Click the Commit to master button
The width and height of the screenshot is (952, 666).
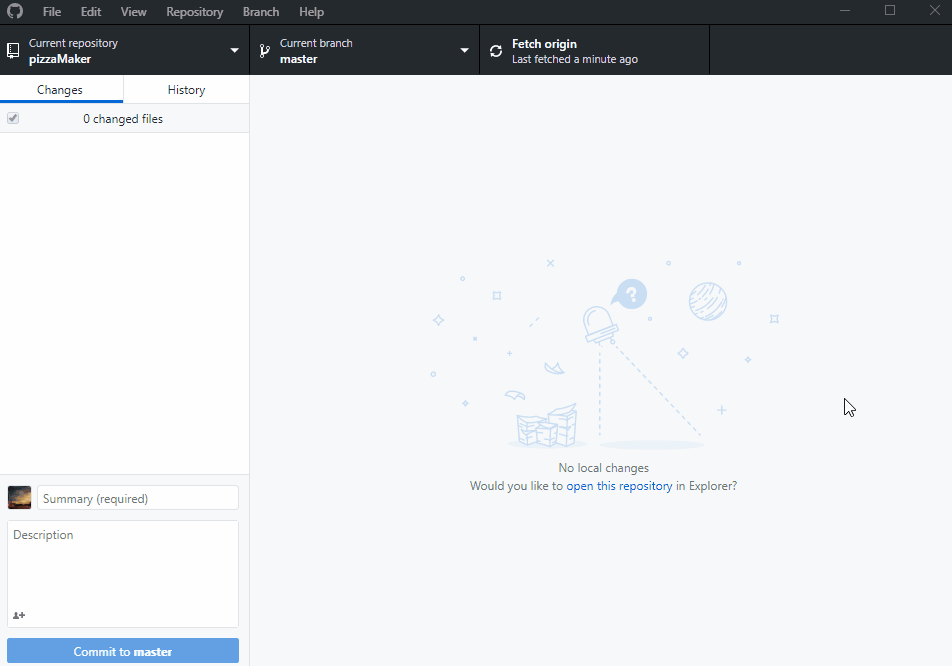(123, 651)
